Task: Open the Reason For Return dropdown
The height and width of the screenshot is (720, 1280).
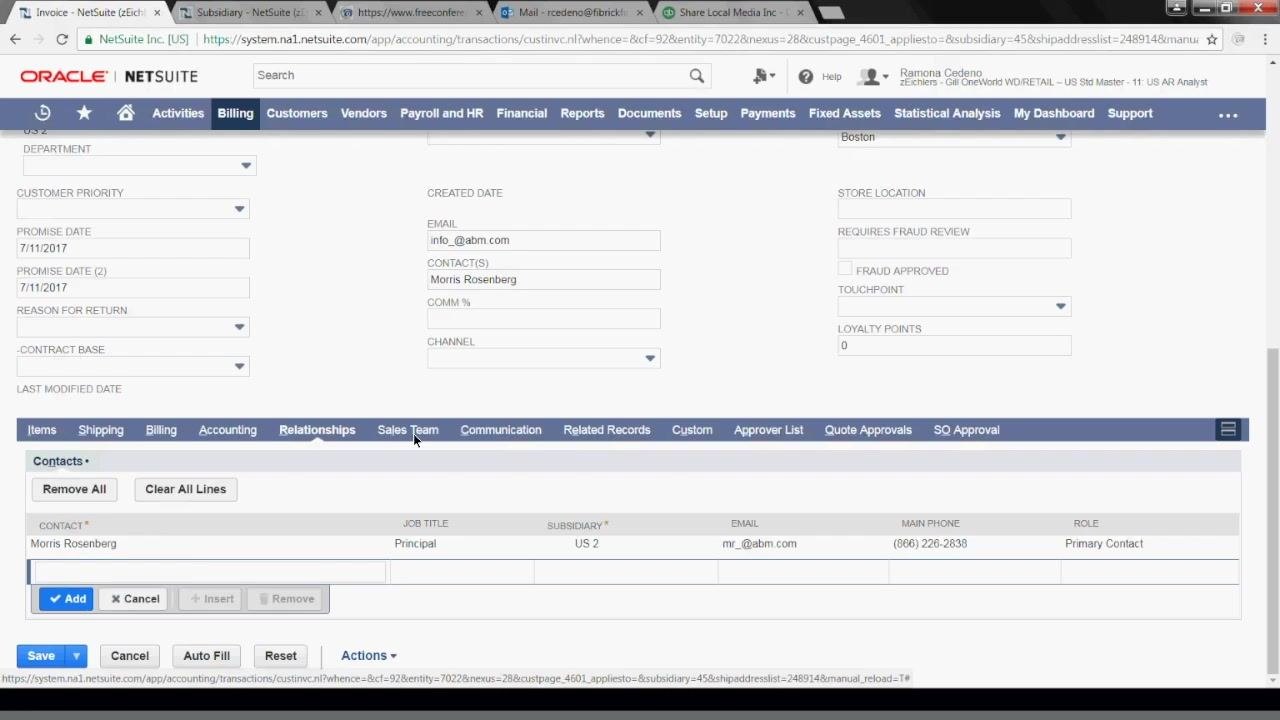Action: (x=239, y=327)
